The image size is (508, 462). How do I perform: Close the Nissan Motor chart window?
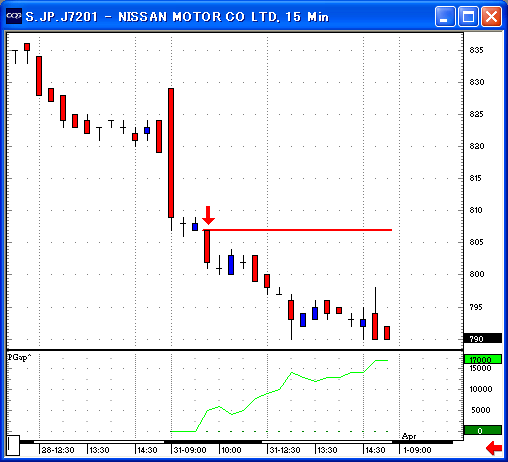[491, 16]
